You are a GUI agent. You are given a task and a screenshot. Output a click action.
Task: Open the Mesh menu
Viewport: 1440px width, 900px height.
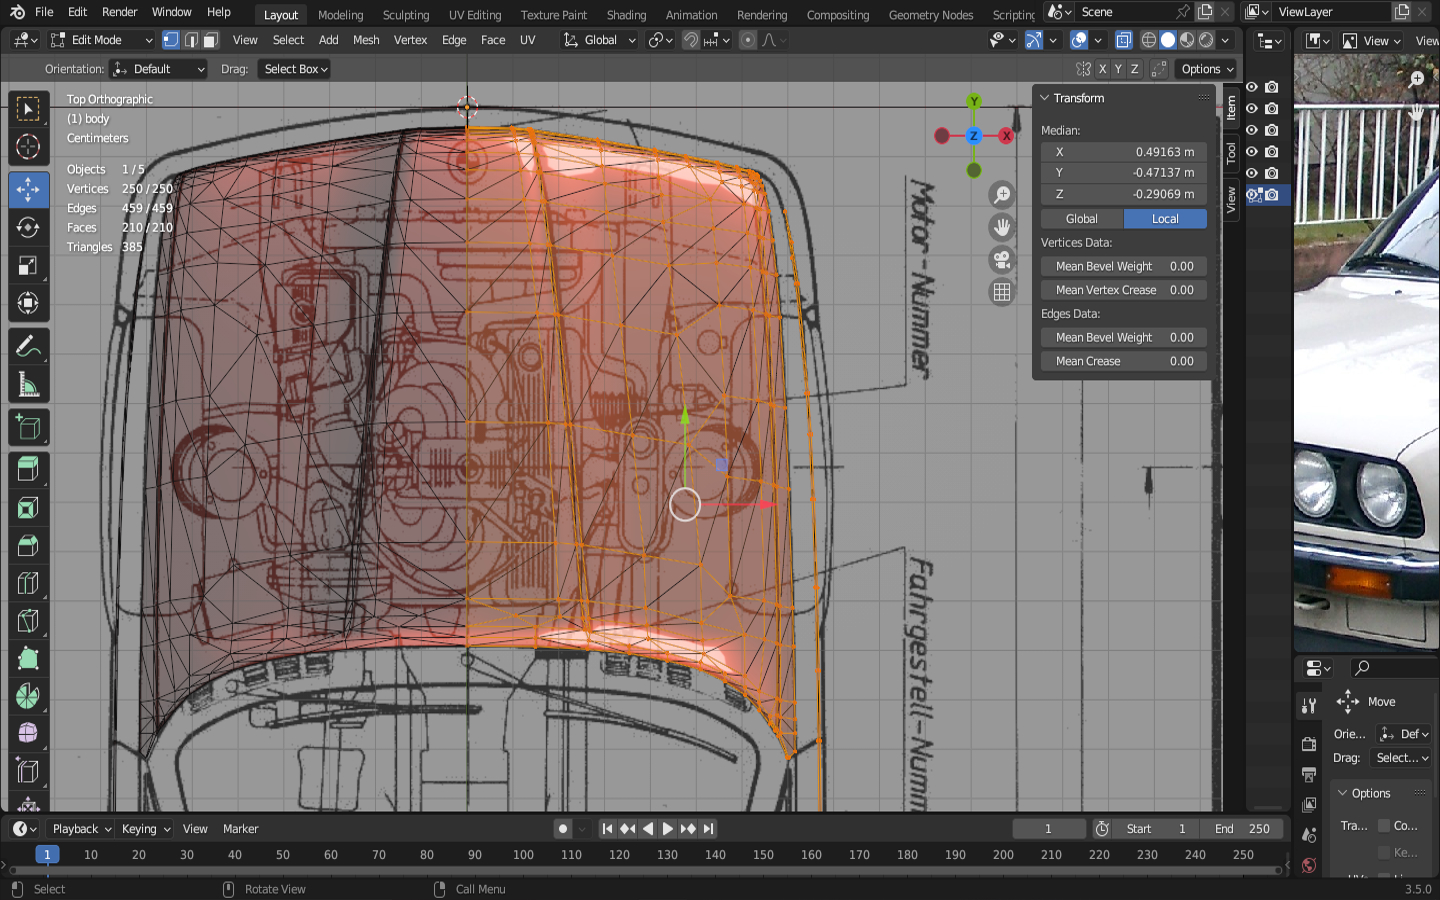(x=366, y=40)
